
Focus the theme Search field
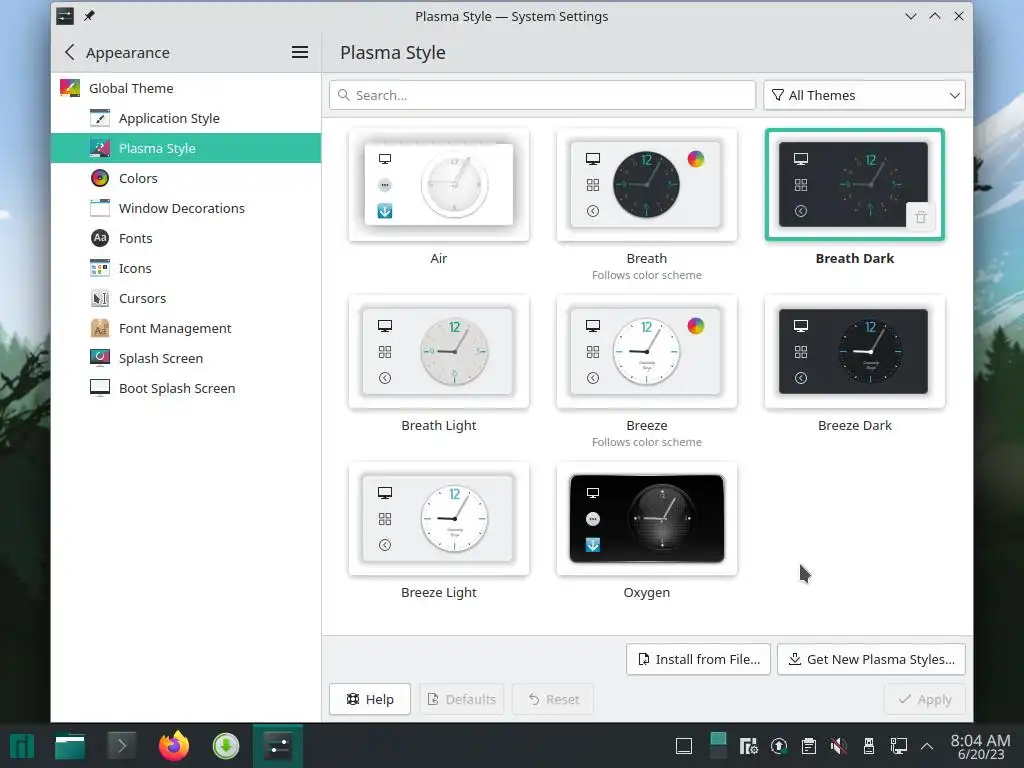[x=542, y=95]
